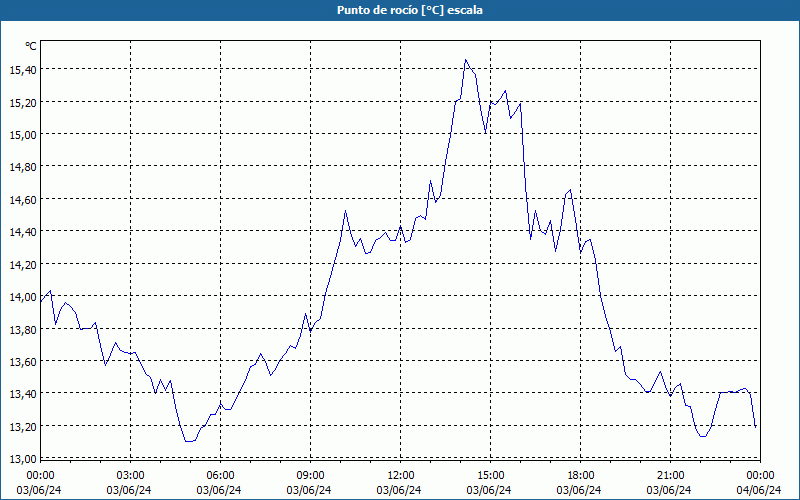Viewport: 800px width, 500px height.
Task: Click the °C unit label on the axis
Action: point(31,46)
